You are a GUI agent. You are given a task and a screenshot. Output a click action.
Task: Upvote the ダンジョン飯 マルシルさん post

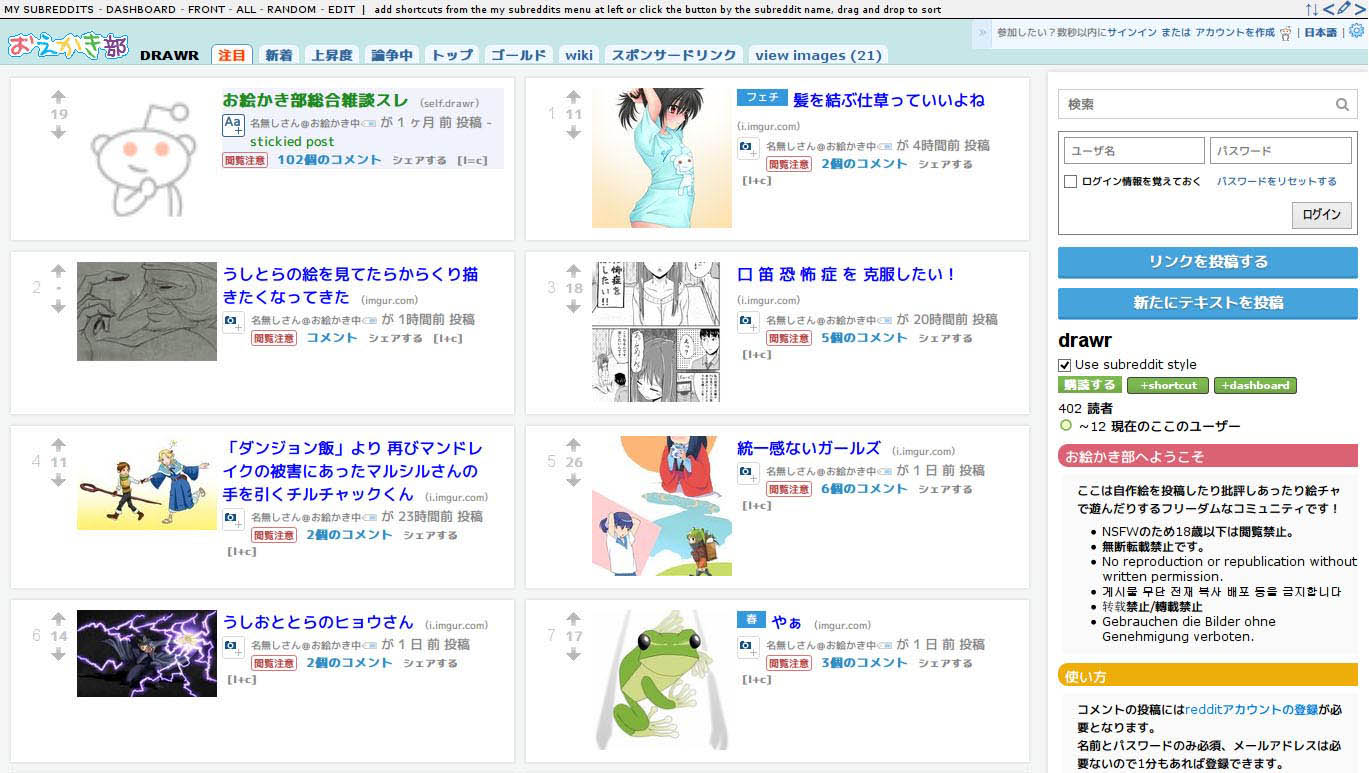[58, 445]
